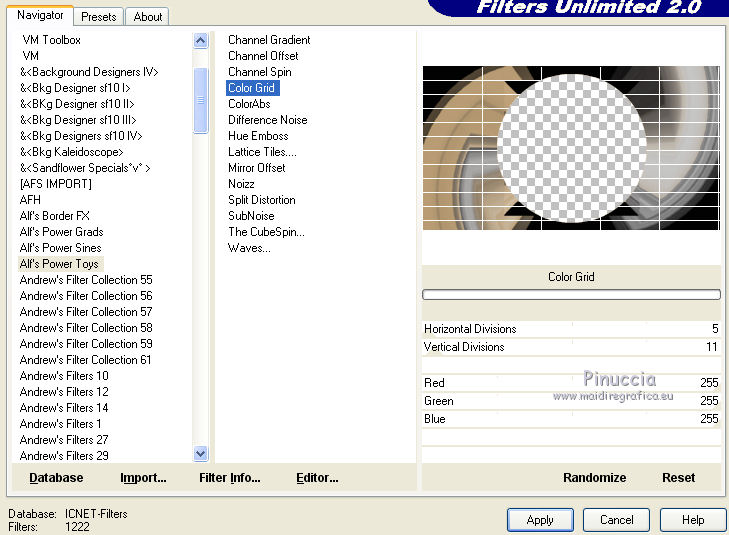The width and height of the screenshot is (729, 535).
Task: Select Andrew's Filter Collection 59
Action: (x=86, y=344)
